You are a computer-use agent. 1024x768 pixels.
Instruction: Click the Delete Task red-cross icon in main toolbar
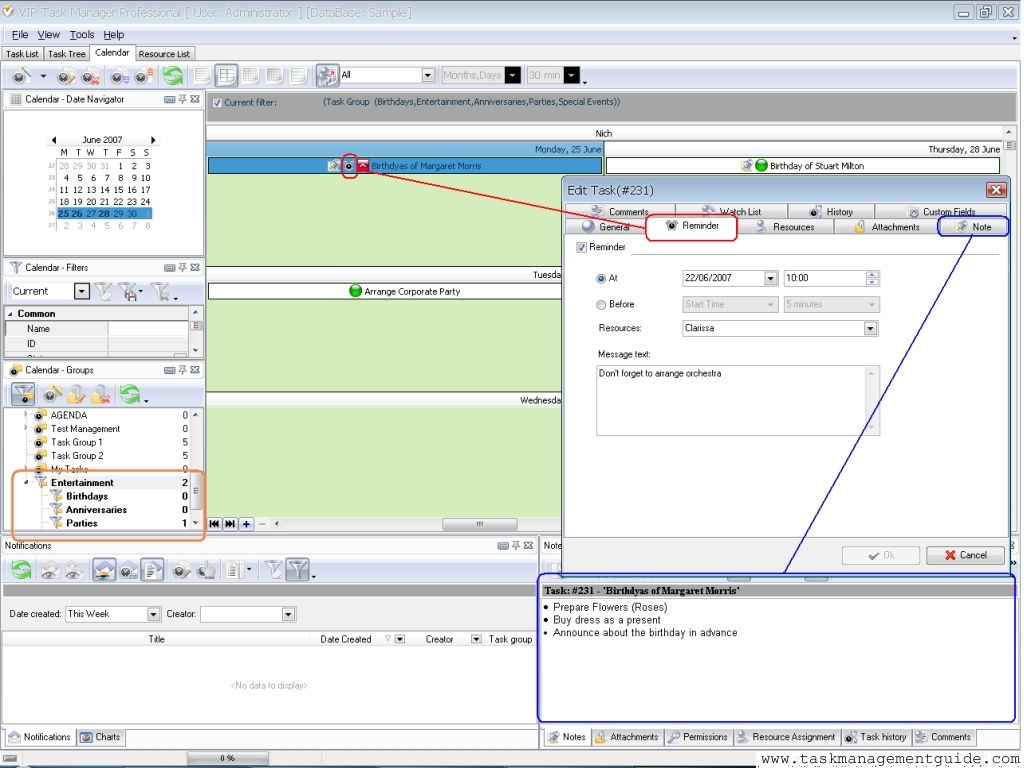[x=90, y=76]
